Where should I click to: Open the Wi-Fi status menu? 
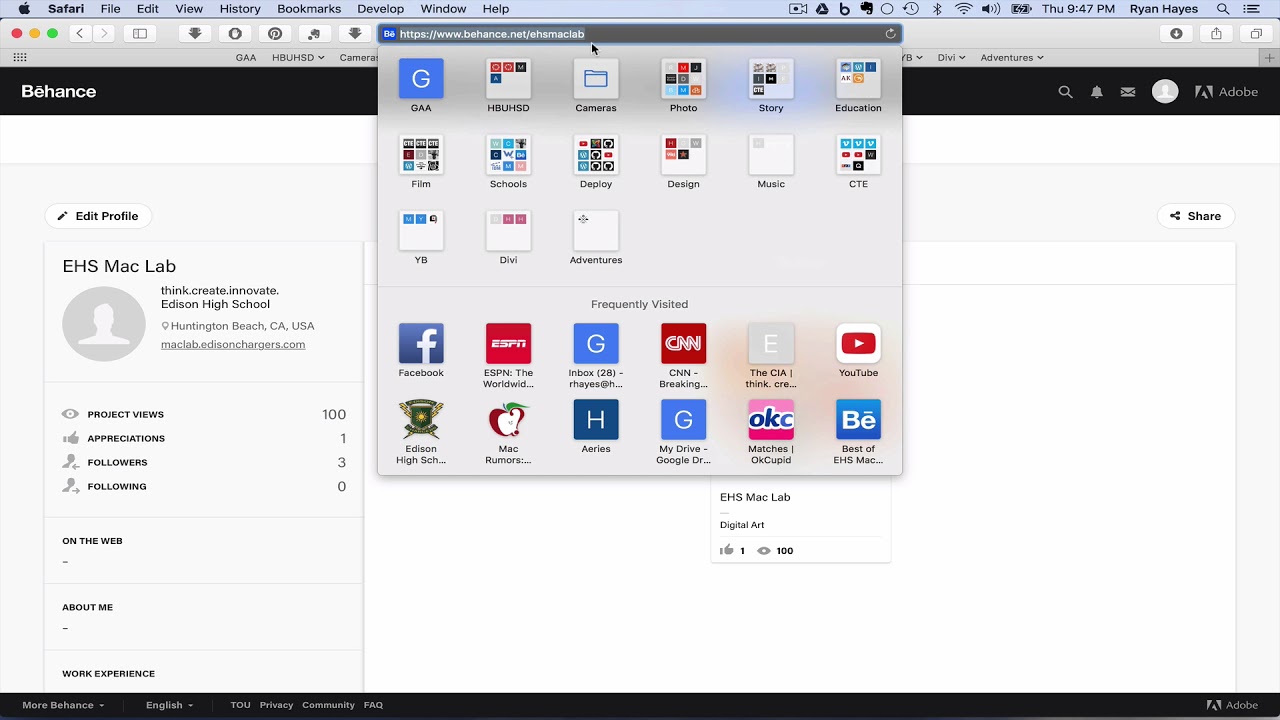(x=963, y=9)
